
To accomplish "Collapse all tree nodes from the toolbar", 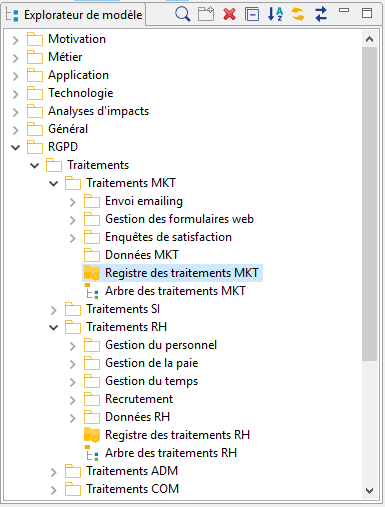I will coord(252,14).
